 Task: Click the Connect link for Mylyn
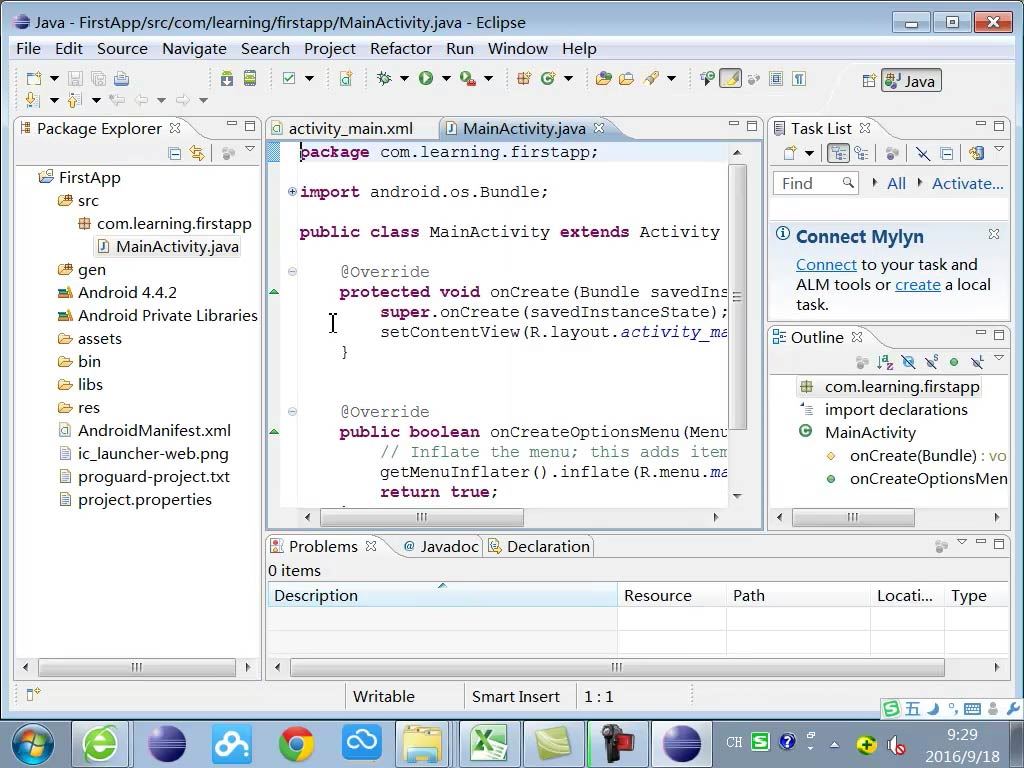coord(826,265)
